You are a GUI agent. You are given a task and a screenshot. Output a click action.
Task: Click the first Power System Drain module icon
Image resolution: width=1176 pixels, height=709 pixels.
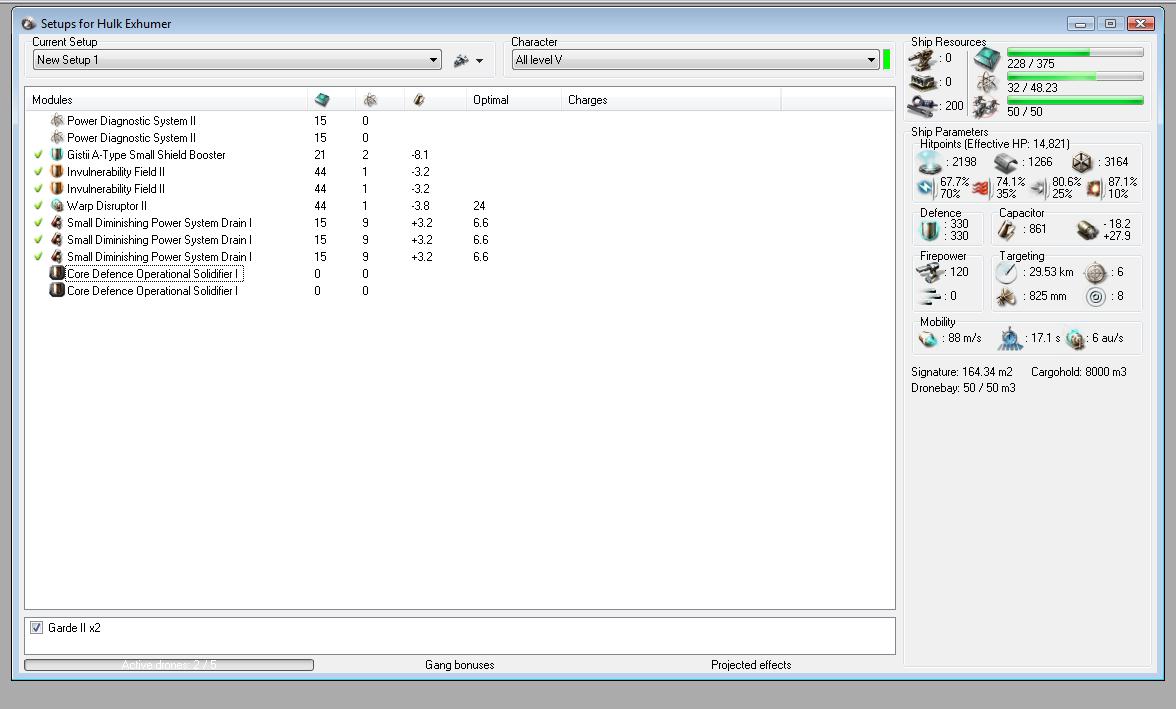pos(57,223)
